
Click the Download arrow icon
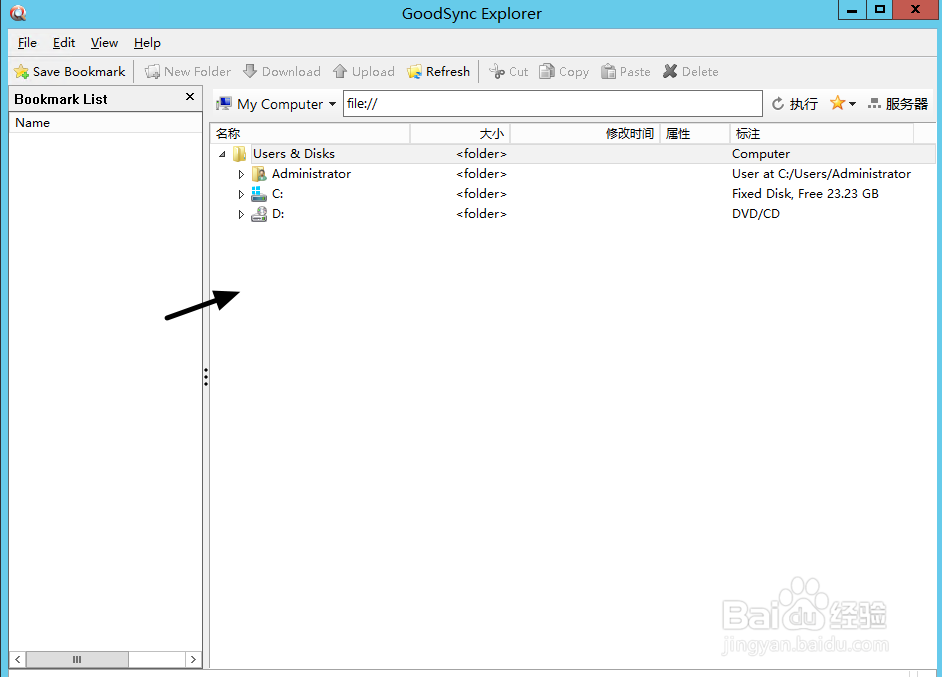(250, 71)
